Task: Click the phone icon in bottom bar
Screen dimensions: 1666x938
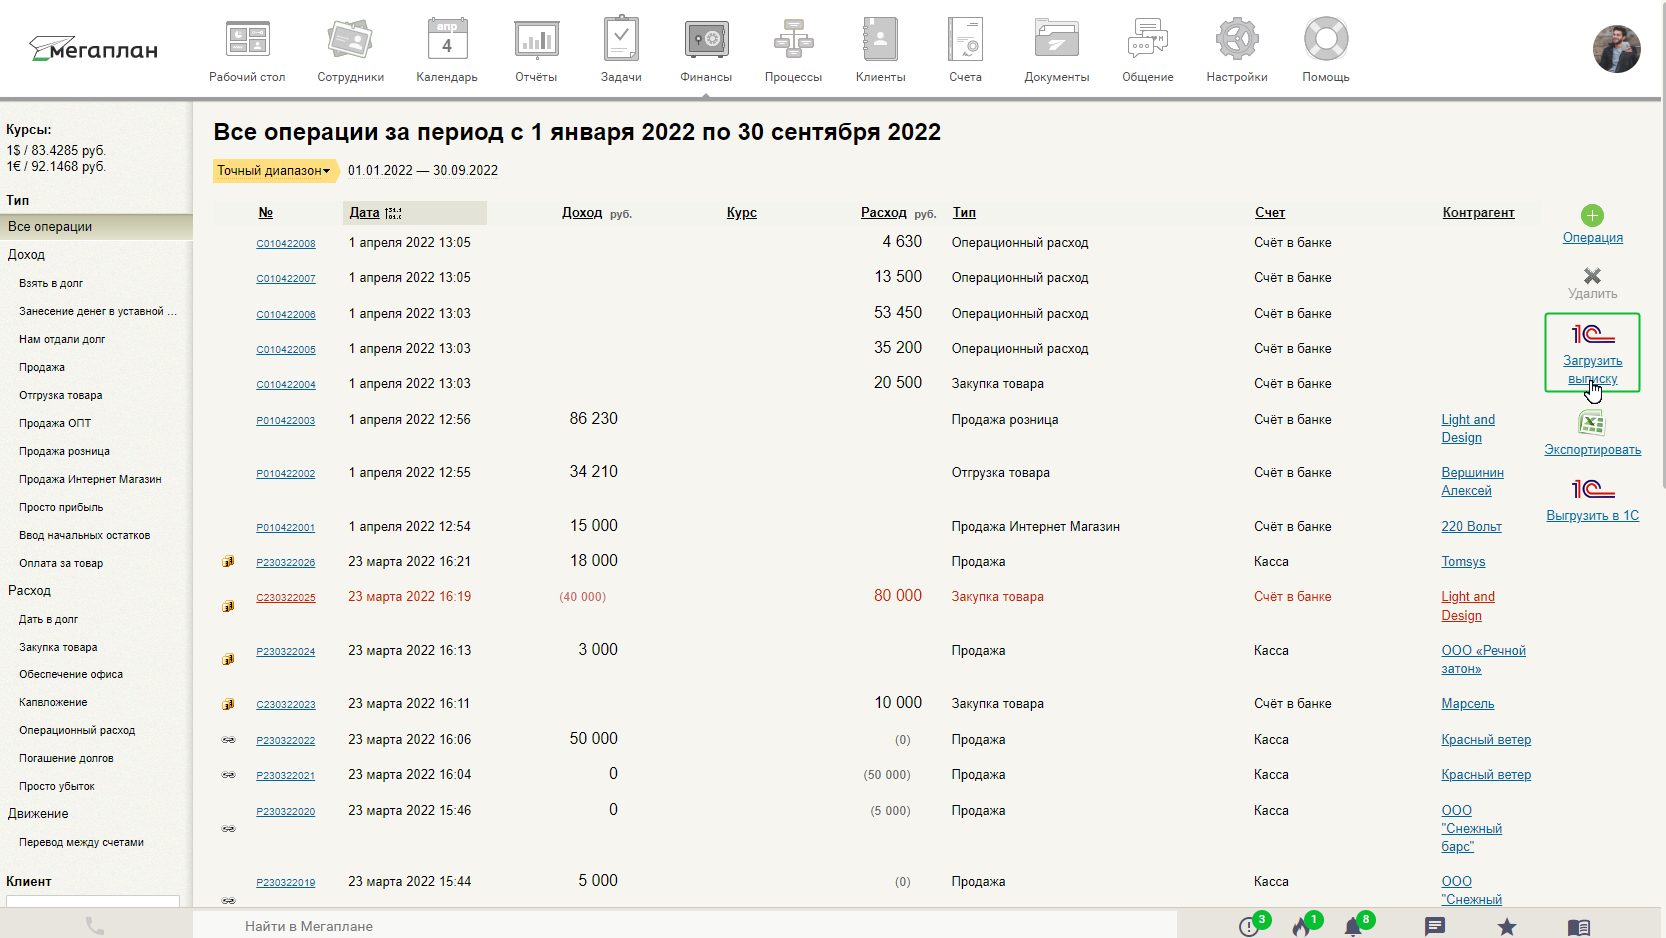Action: (x=95, y=926)
